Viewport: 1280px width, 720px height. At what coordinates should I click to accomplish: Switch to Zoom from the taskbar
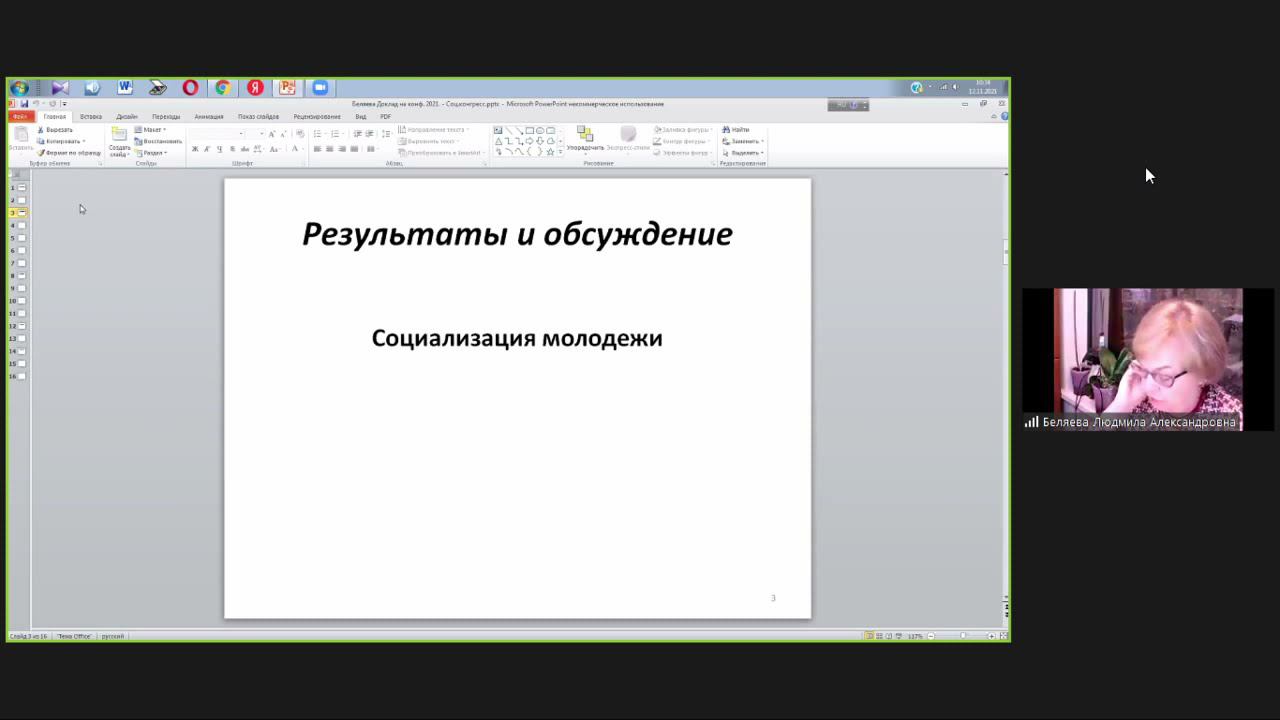(x=320, y=88)
